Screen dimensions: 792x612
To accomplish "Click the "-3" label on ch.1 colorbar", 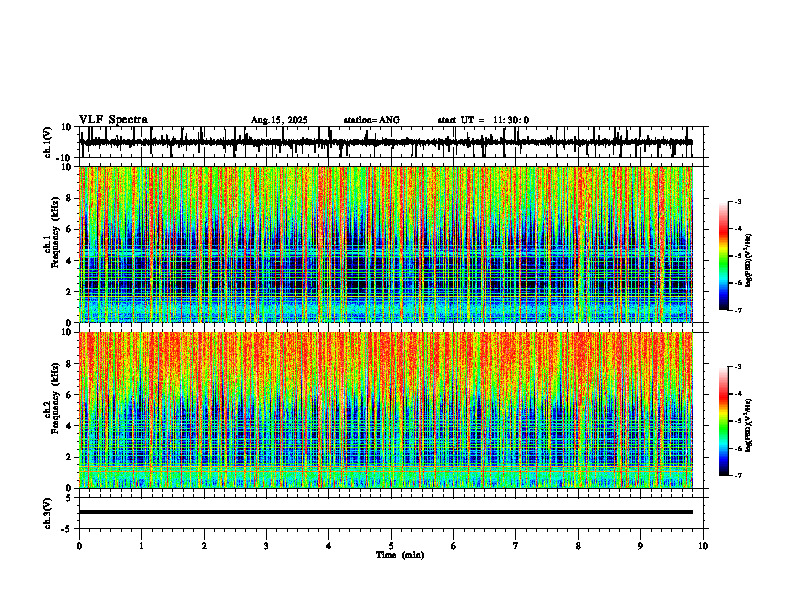I will tap(738, 201).
